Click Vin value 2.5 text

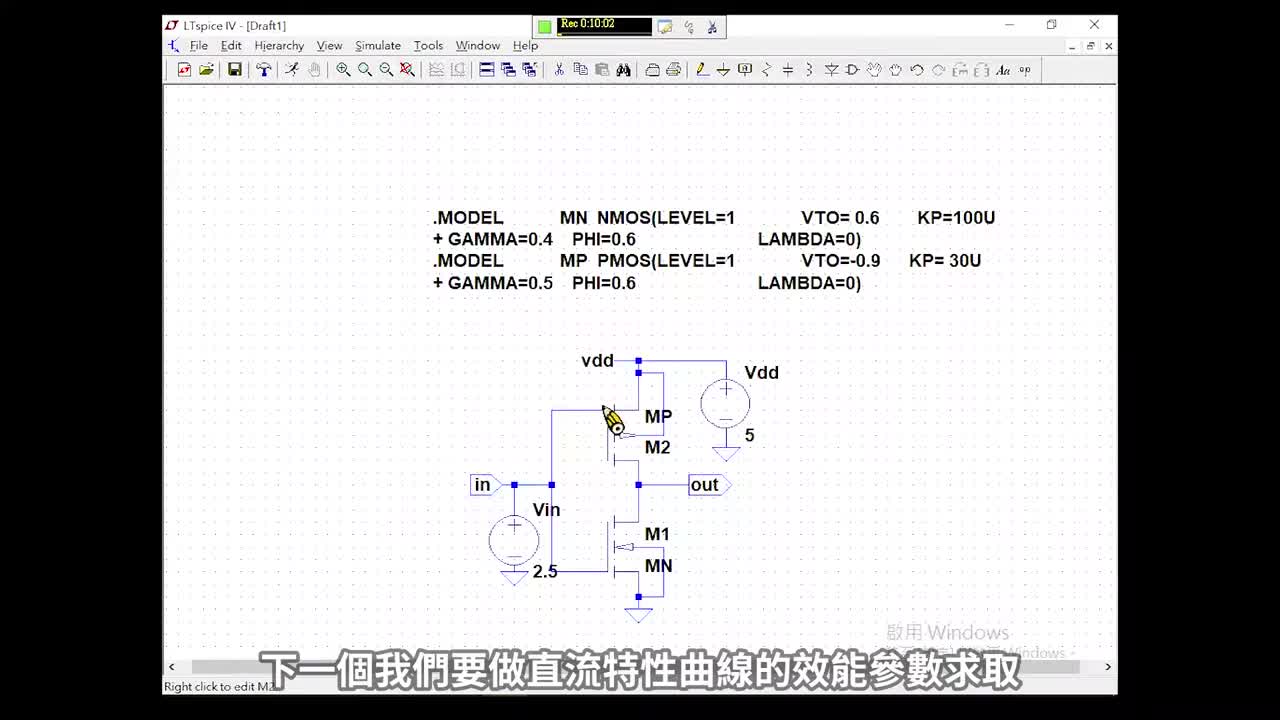pos(545,572)
